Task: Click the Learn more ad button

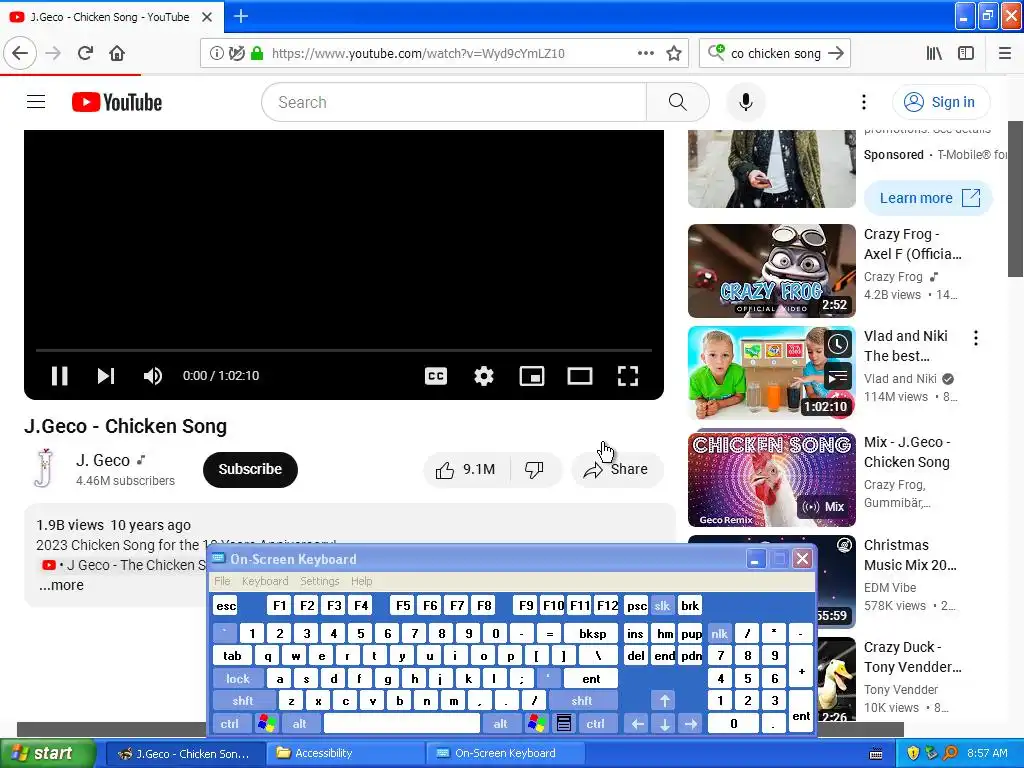Action: (929, 198)
